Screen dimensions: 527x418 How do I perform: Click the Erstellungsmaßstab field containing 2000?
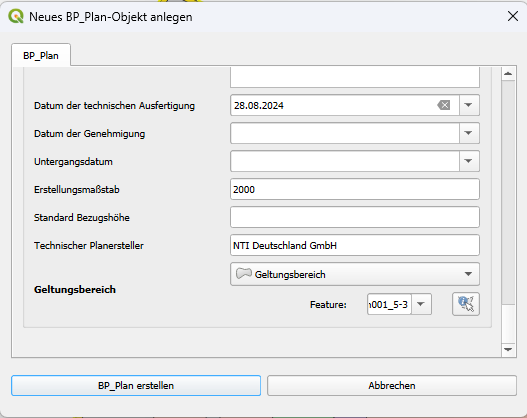[355, 189]
